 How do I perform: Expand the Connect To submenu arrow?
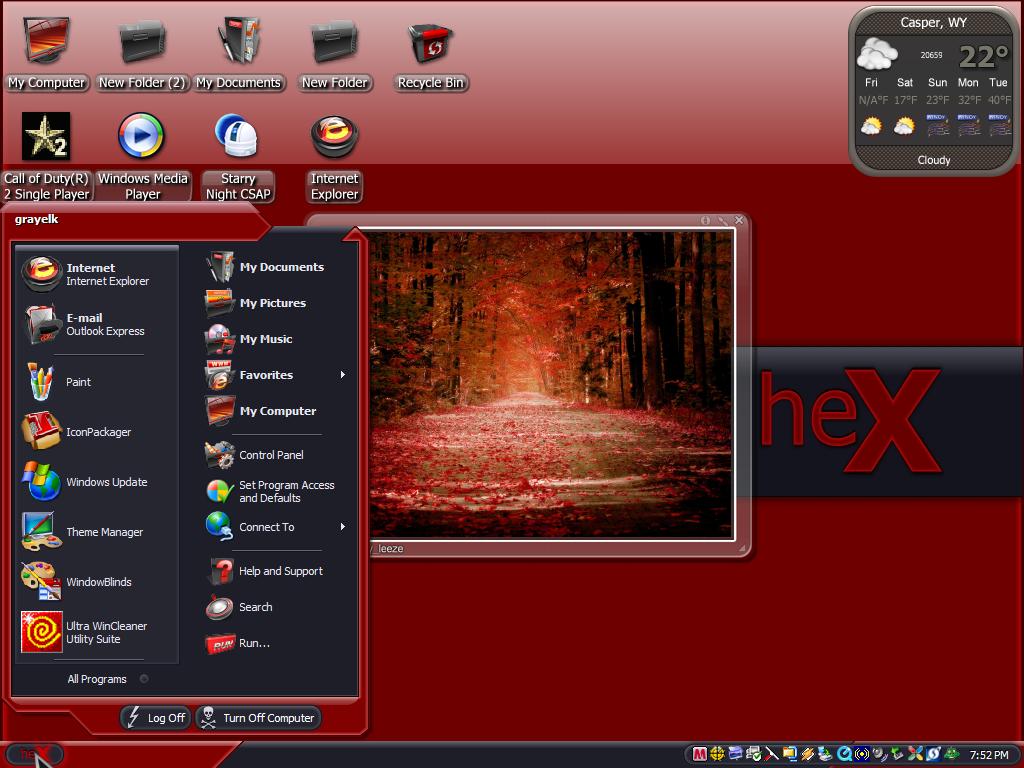click(x=342, y=526)
